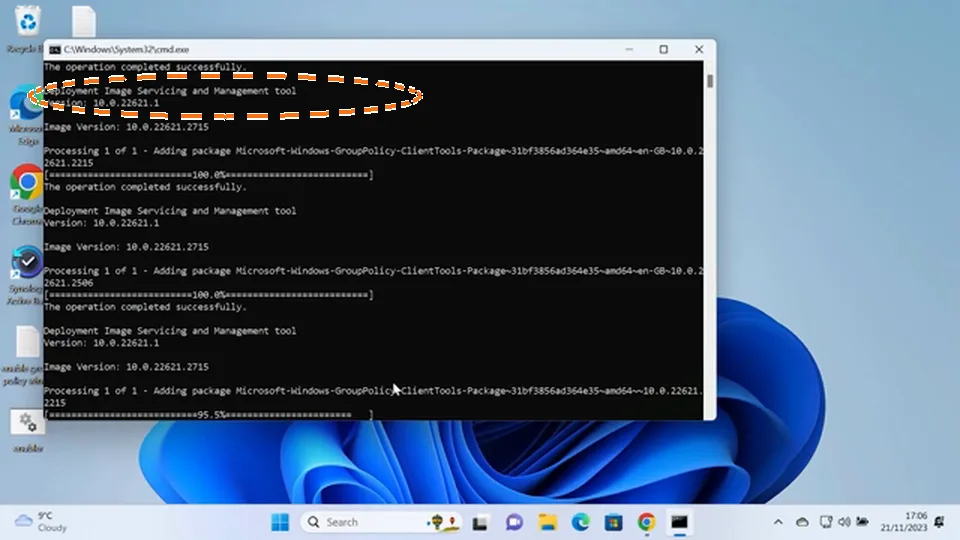The width and height of the screenshot is (960, 540).
Task: Open the Teams Chat taskbar icon
Action: click(x=514, y=522)
